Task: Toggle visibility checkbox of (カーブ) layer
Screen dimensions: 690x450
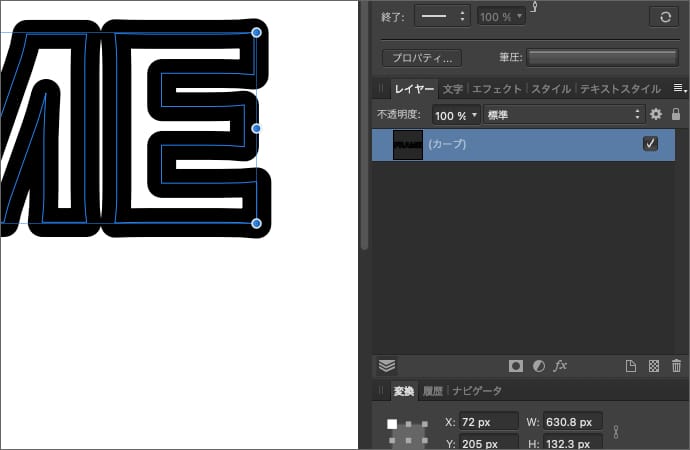Action: click(650, 144)
